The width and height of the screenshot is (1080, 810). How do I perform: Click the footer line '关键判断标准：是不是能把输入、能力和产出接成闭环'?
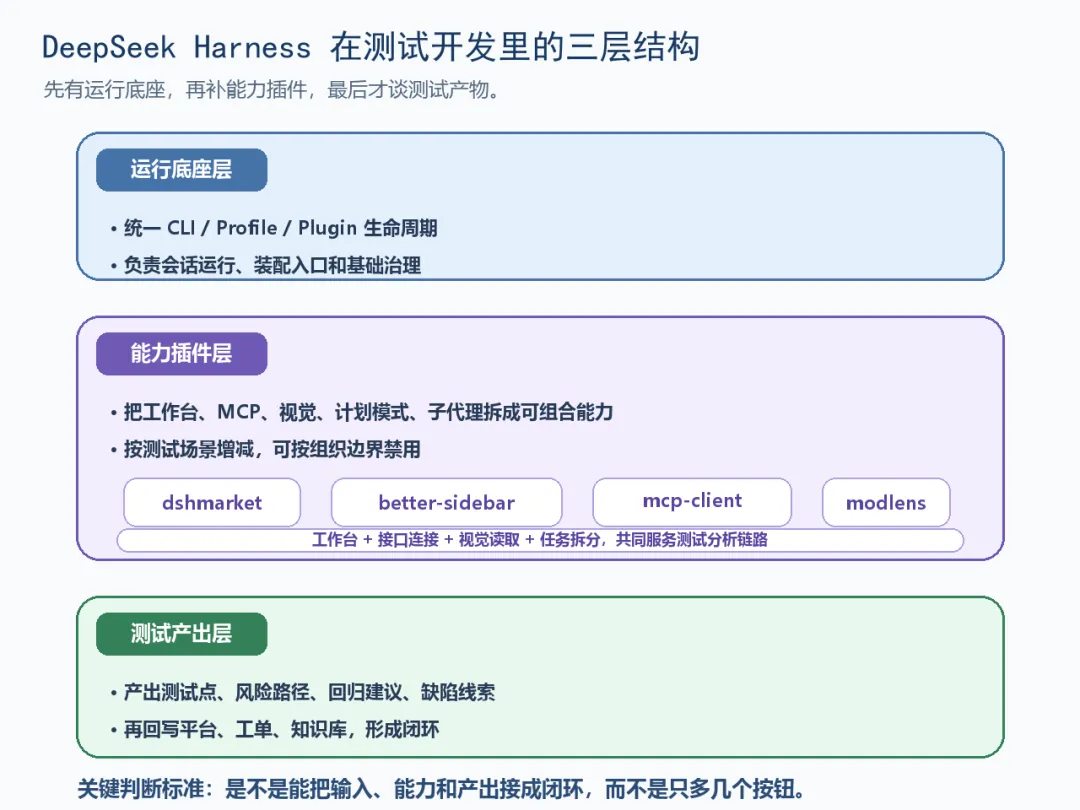[x=441, y=789]
